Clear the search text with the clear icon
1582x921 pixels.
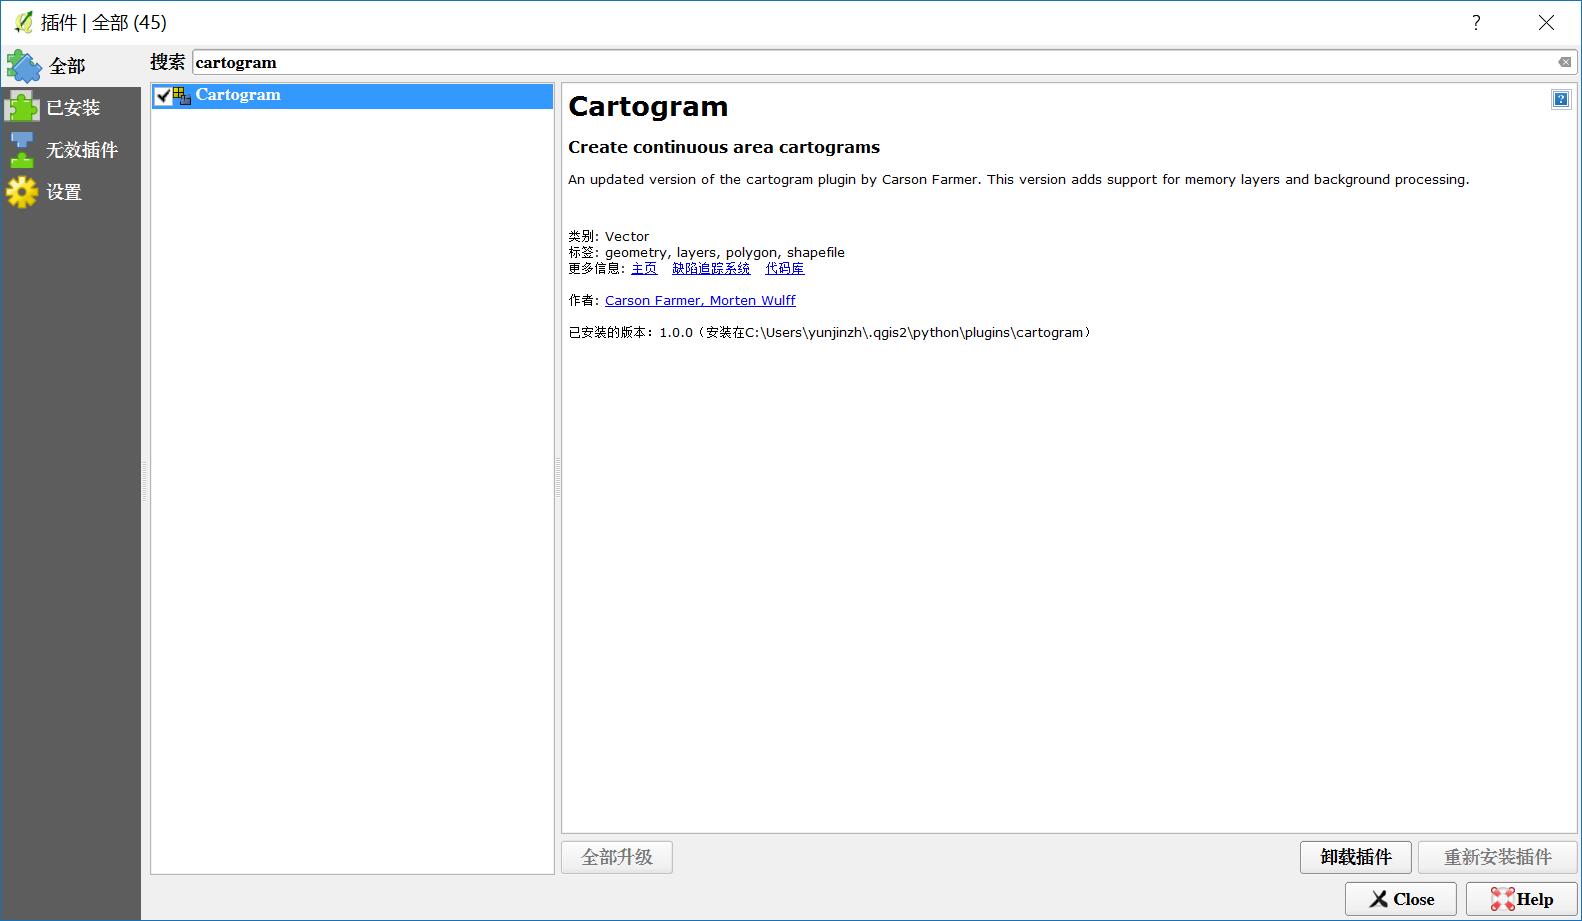coord(1564,62)
